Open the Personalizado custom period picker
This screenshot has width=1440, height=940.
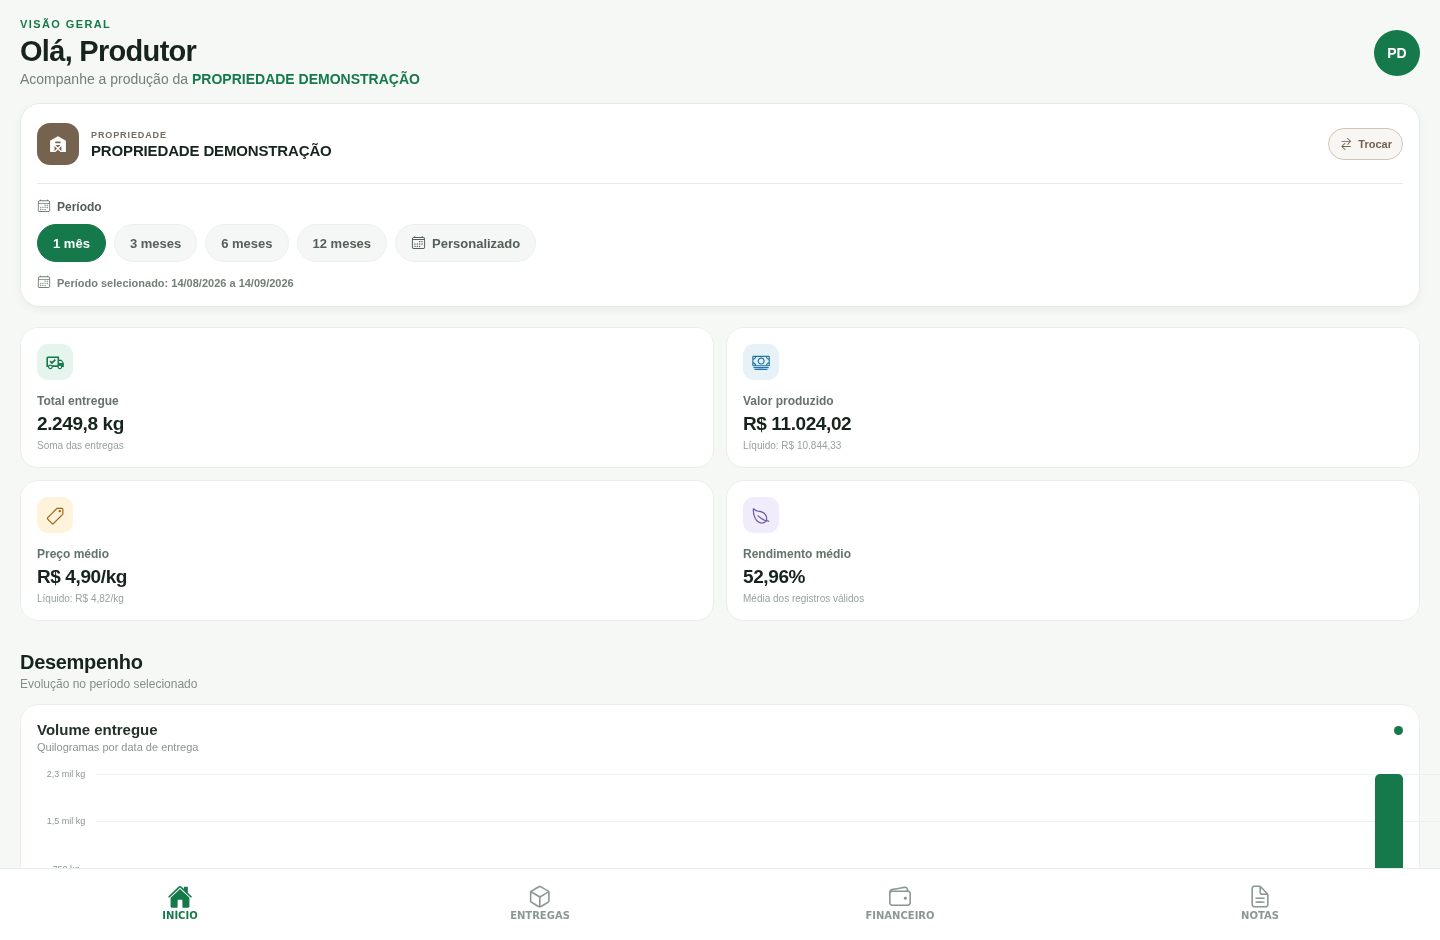pyautogui.click(x=465, y=243)
